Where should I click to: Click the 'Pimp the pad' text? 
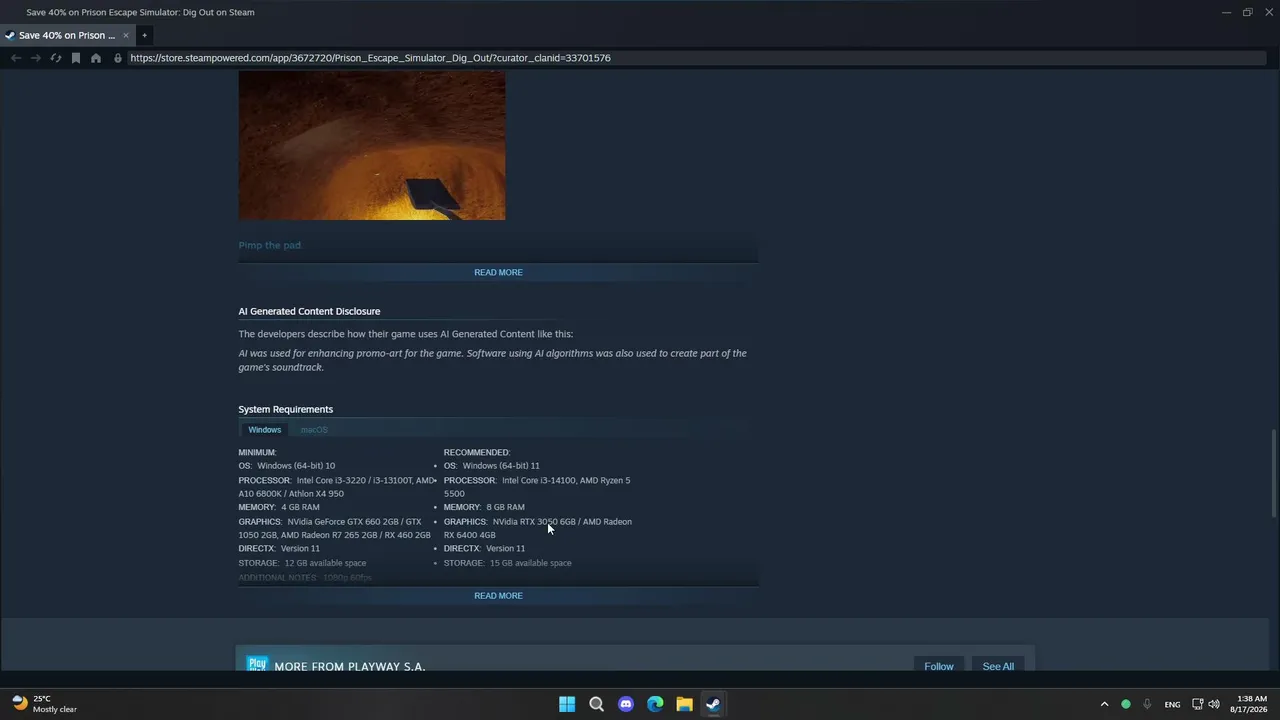pyautogui.click(x=270, y=245)
